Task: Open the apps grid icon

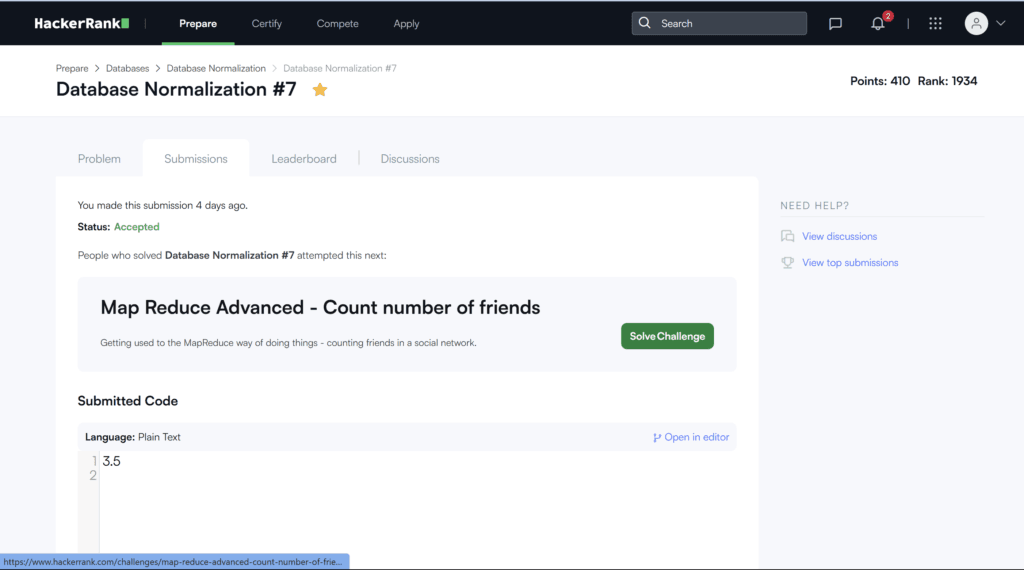Action: pyautogui.click(x=935, y=24)
